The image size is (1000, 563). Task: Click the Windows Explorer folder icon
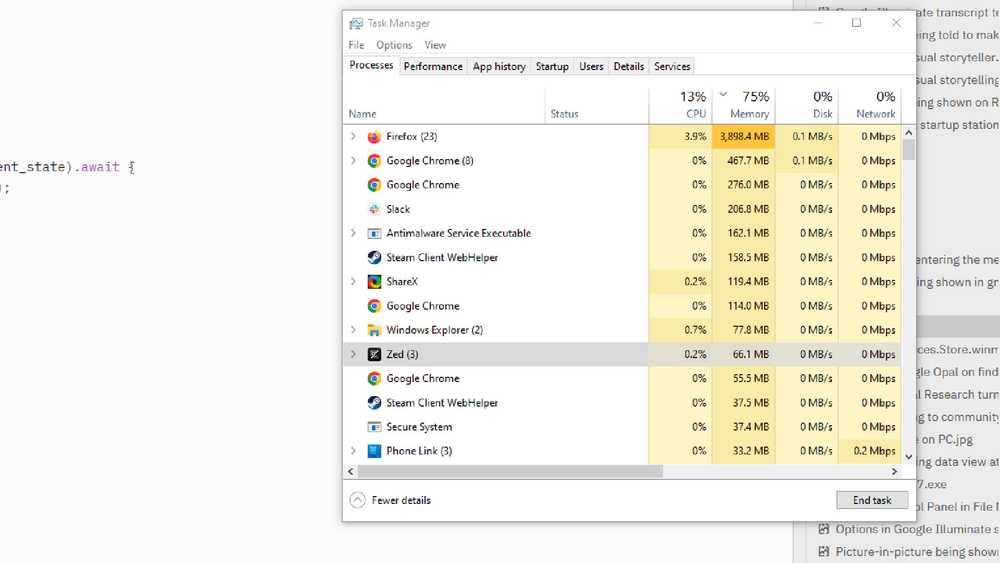(374, 330)
